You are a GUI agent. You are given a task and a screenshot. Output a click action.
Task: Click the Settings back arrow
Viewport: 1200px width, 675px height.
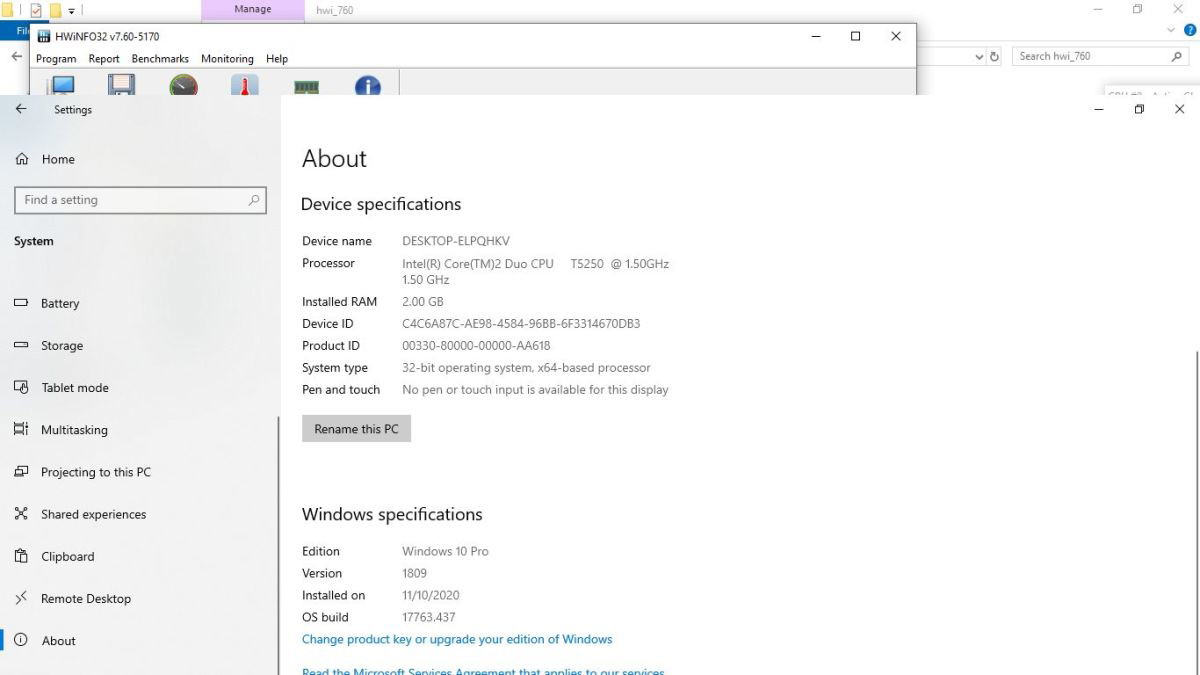[x=21, y=109]
